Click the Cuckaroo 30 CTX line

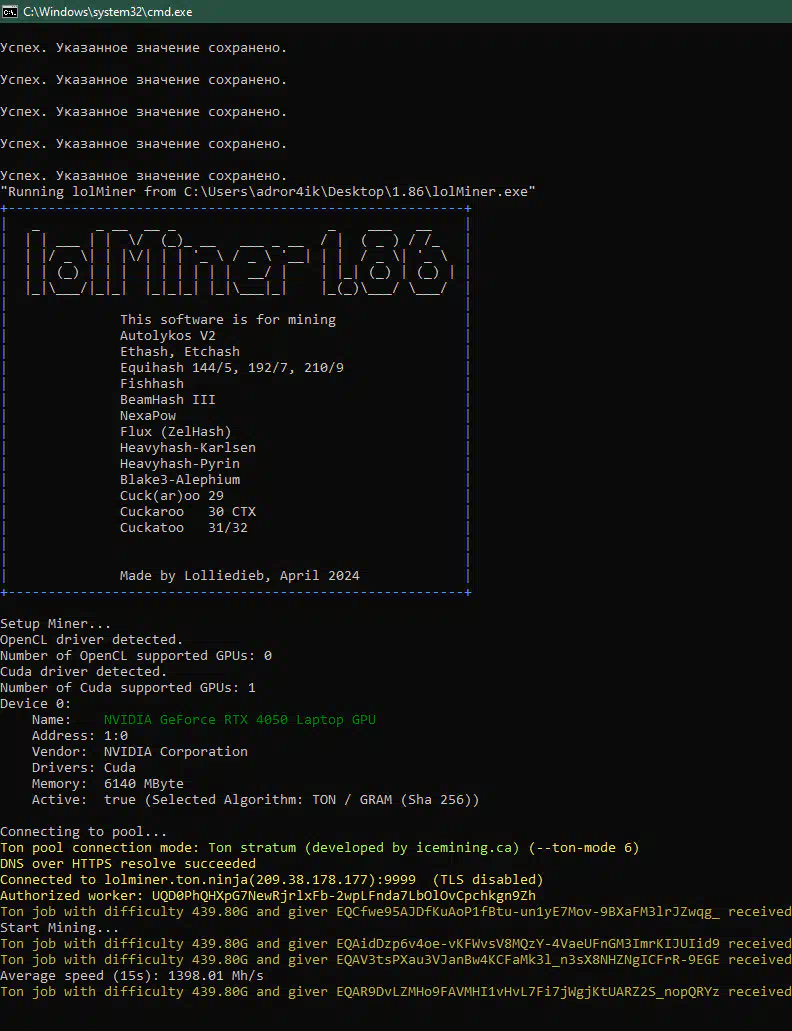(188, 512)
